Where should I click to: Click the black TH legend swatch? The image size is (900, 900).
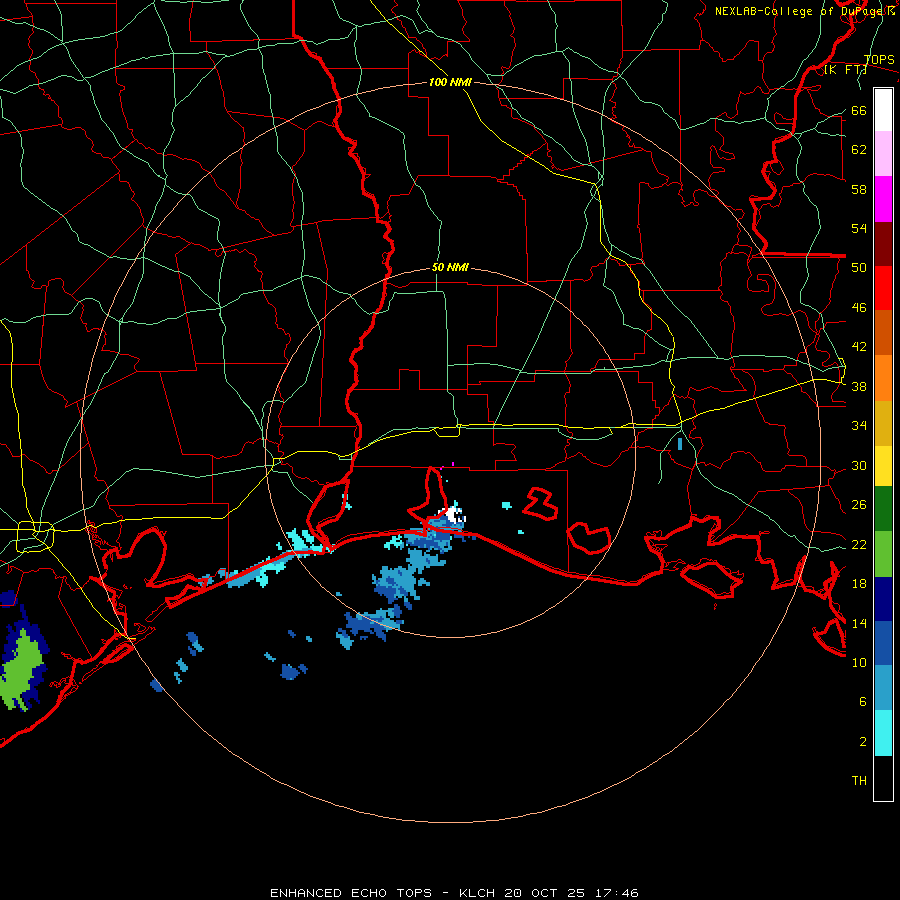[883, 778]
